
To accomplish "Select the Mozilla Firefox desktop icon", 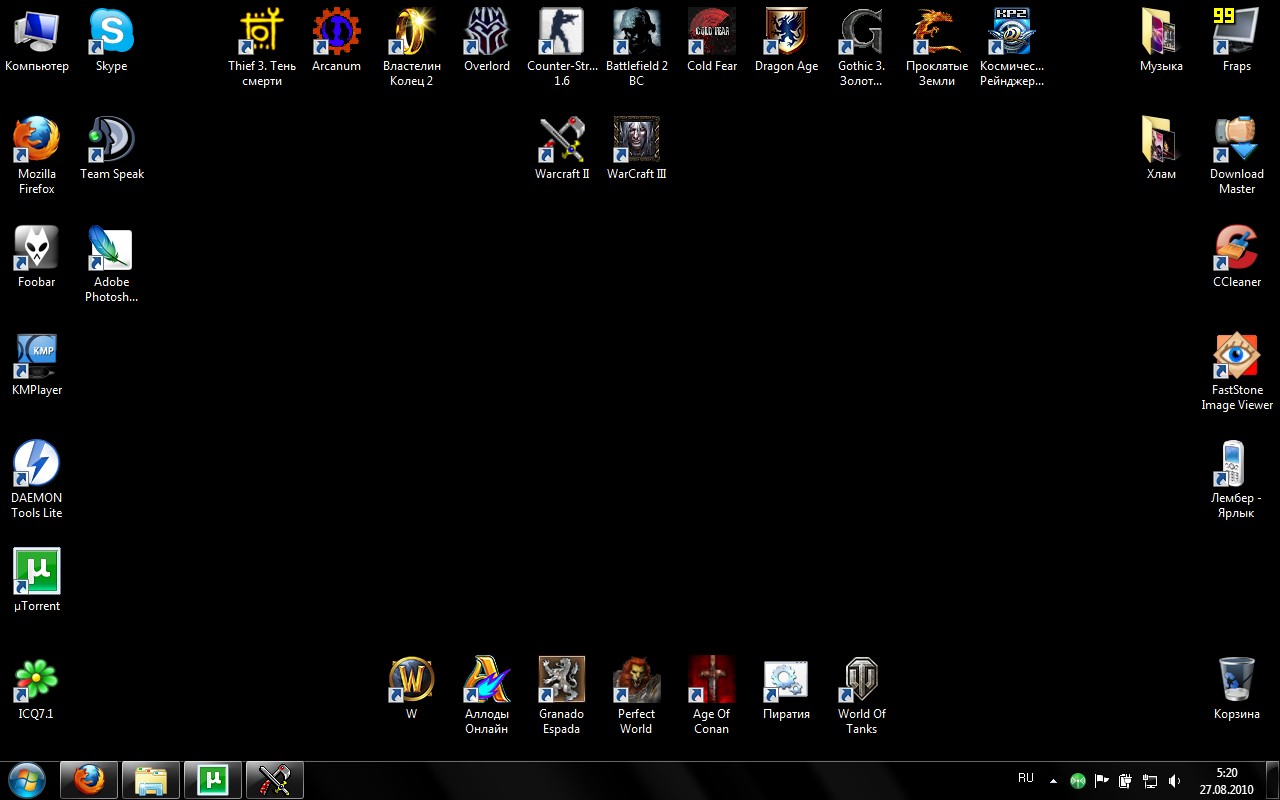I will pos(37,155).
